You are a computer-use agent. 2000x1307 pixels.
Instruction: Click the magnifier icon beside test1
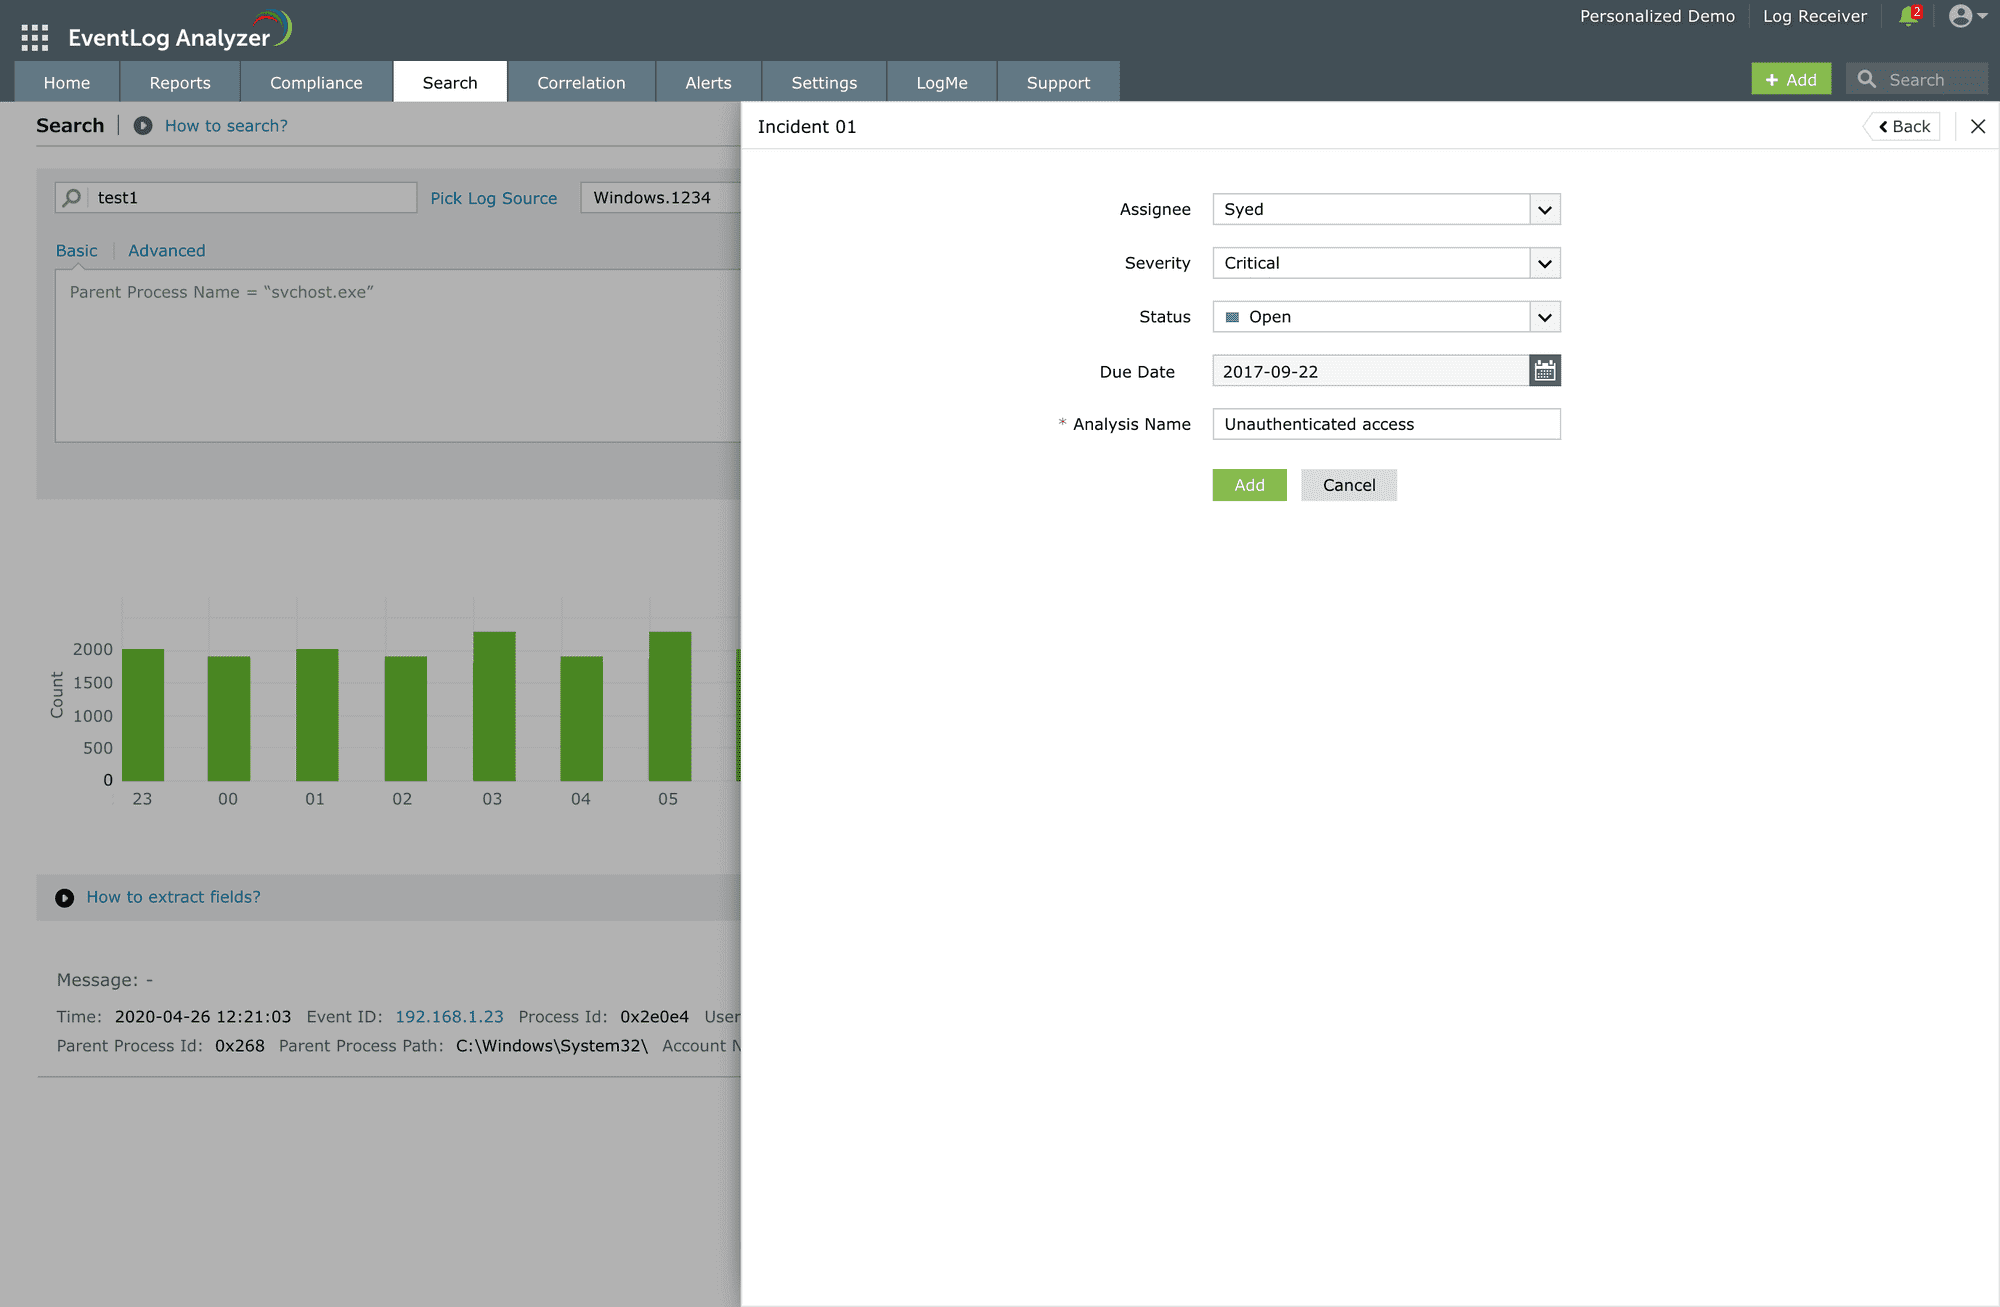pyautogui.click(x=72, y=198)
